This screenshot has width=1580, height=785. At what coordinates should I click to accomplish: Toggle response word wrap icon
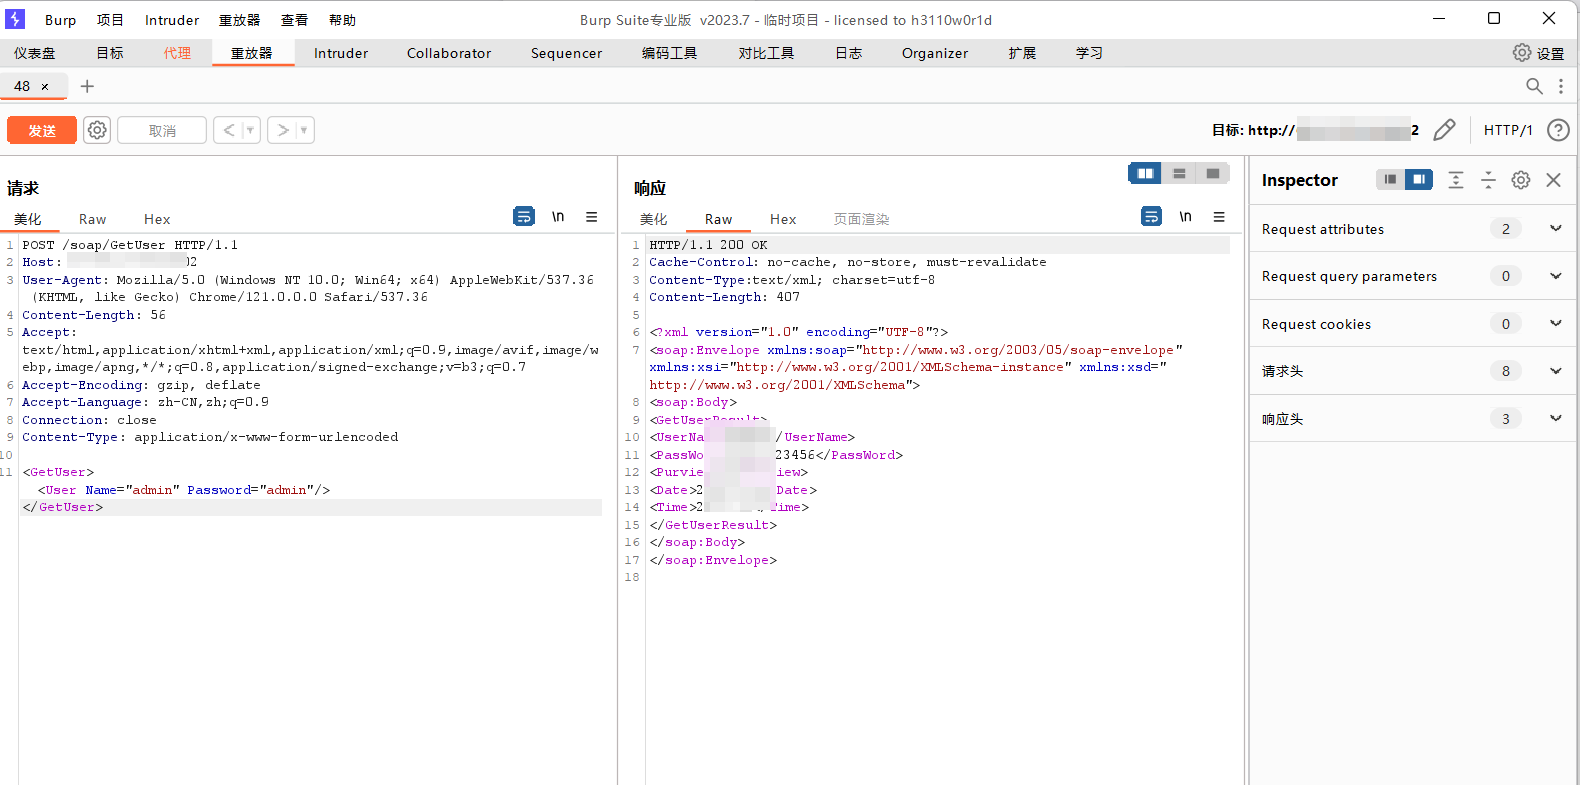tap(1152, 216)
